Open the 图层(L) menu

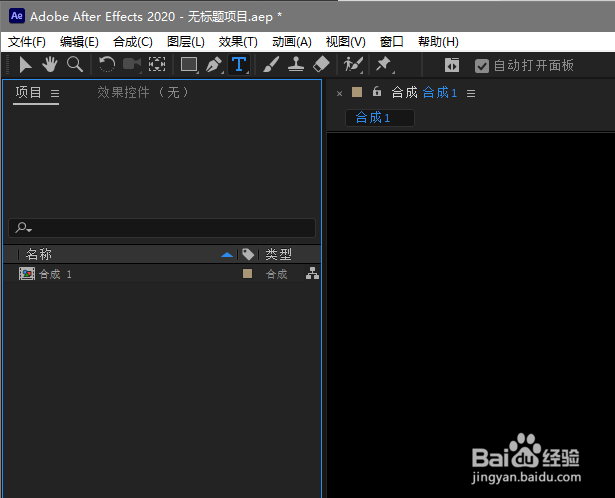(x=186, y=42)
